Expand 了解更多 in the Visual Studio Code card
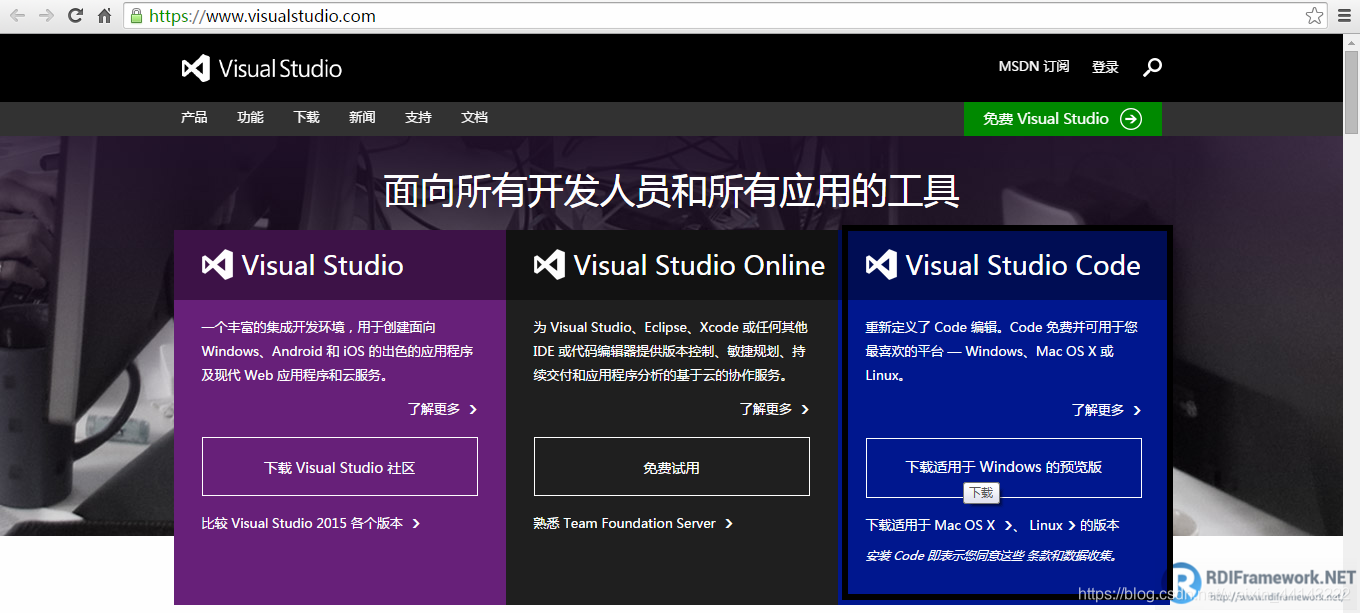Viewport: 1360px width, 613px height. point(1099,409)
